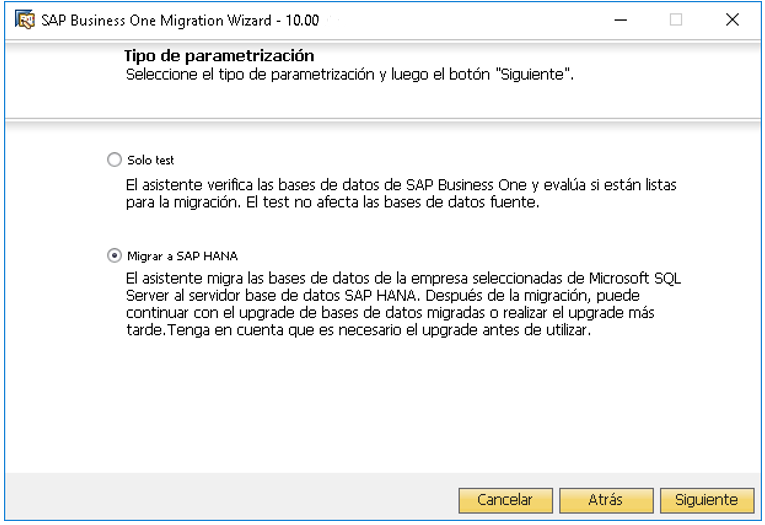Select the "Migrar a SAP HANA" radio button

114,256
